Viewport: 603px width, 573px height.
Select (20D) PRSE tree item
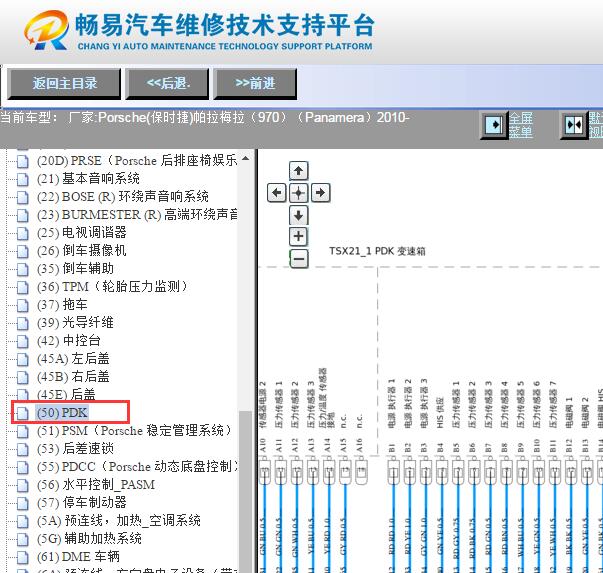(137, 160)
